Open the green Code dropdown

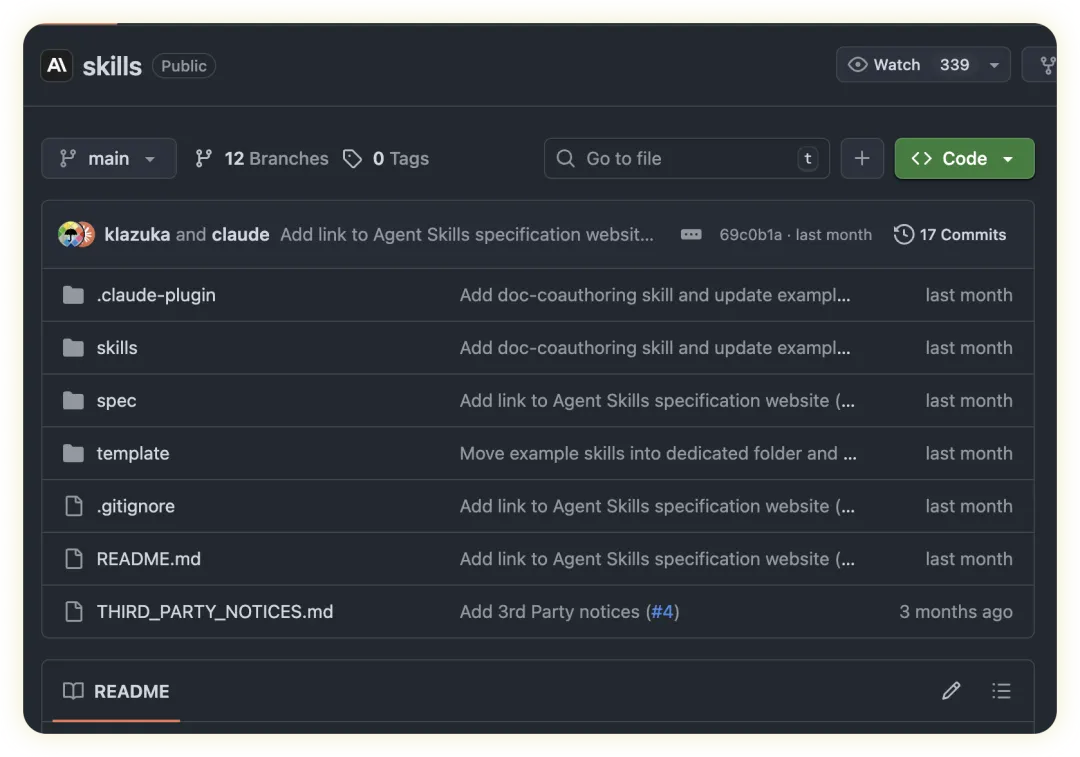coord(964,159)
